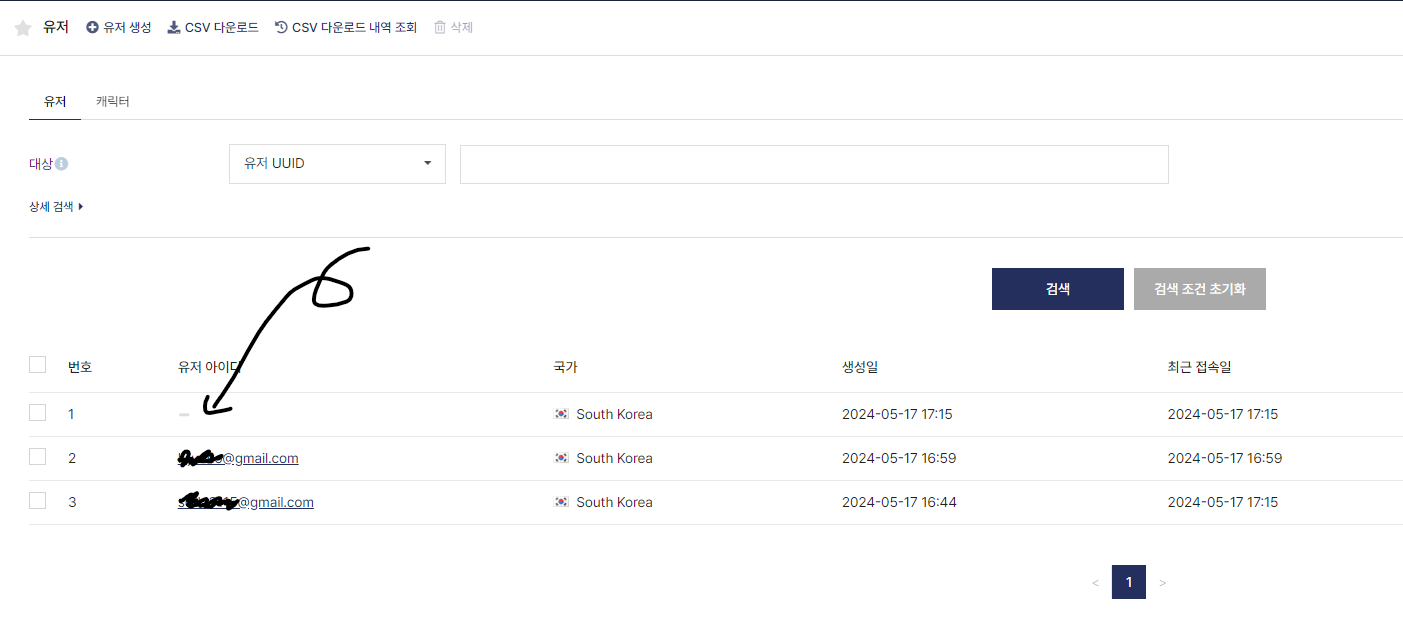Toggle the select-all checkbox in the table header
The height and width of the screenshot is (634, 1403).
tap(37, 365)
